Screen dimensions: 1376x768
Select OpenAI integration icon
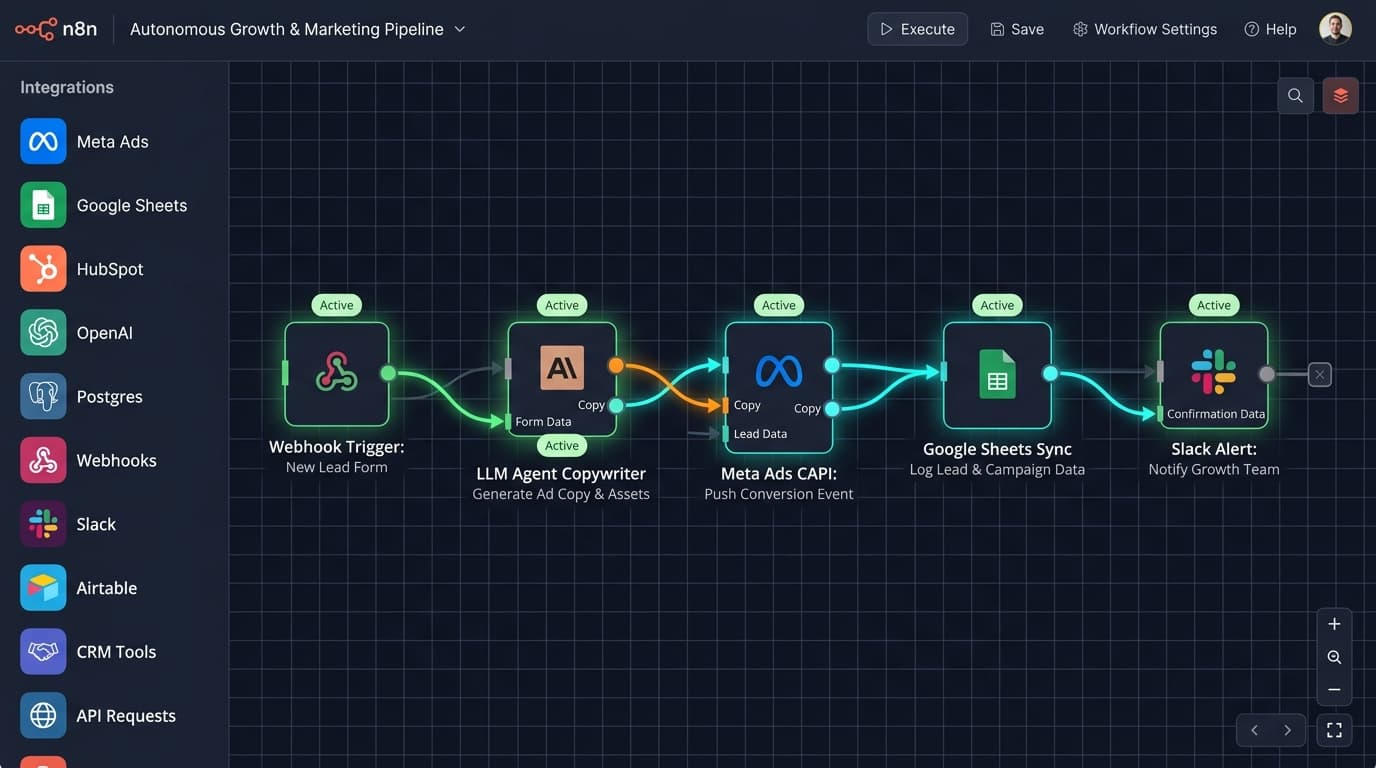point(43,333)
